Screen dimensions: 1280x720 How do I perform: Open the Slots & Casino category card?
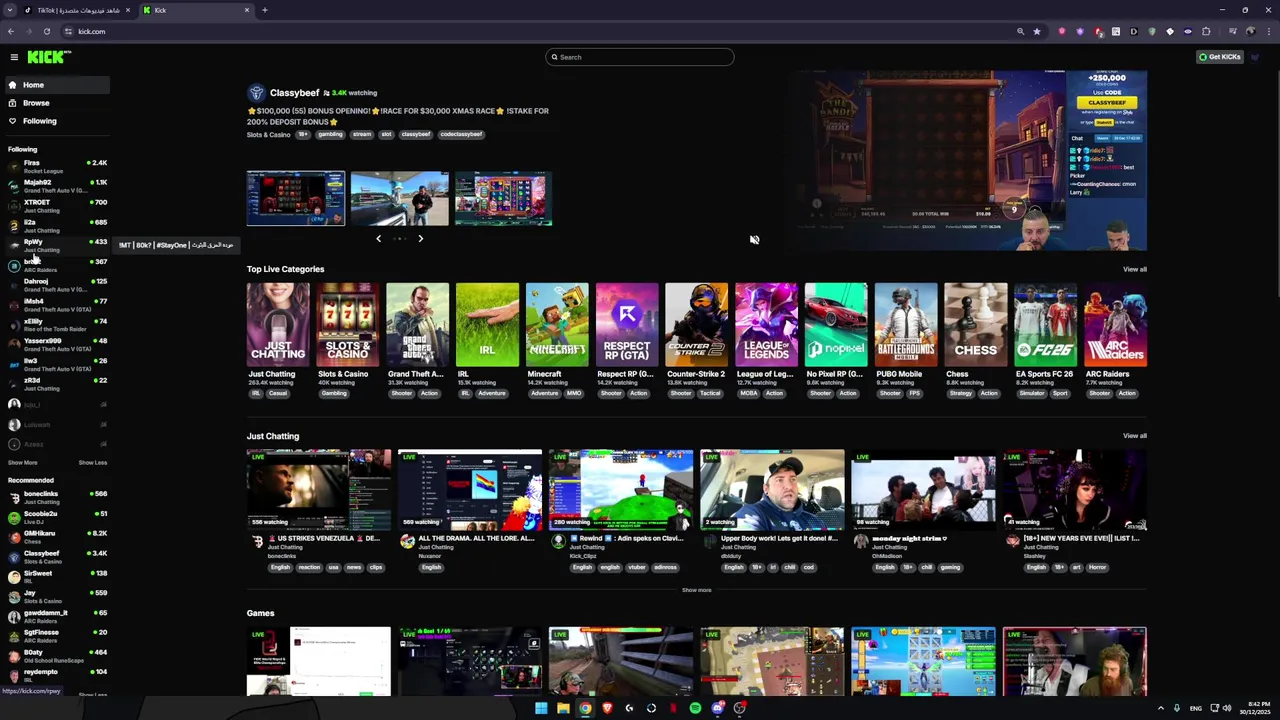click(x=348, y=325)
